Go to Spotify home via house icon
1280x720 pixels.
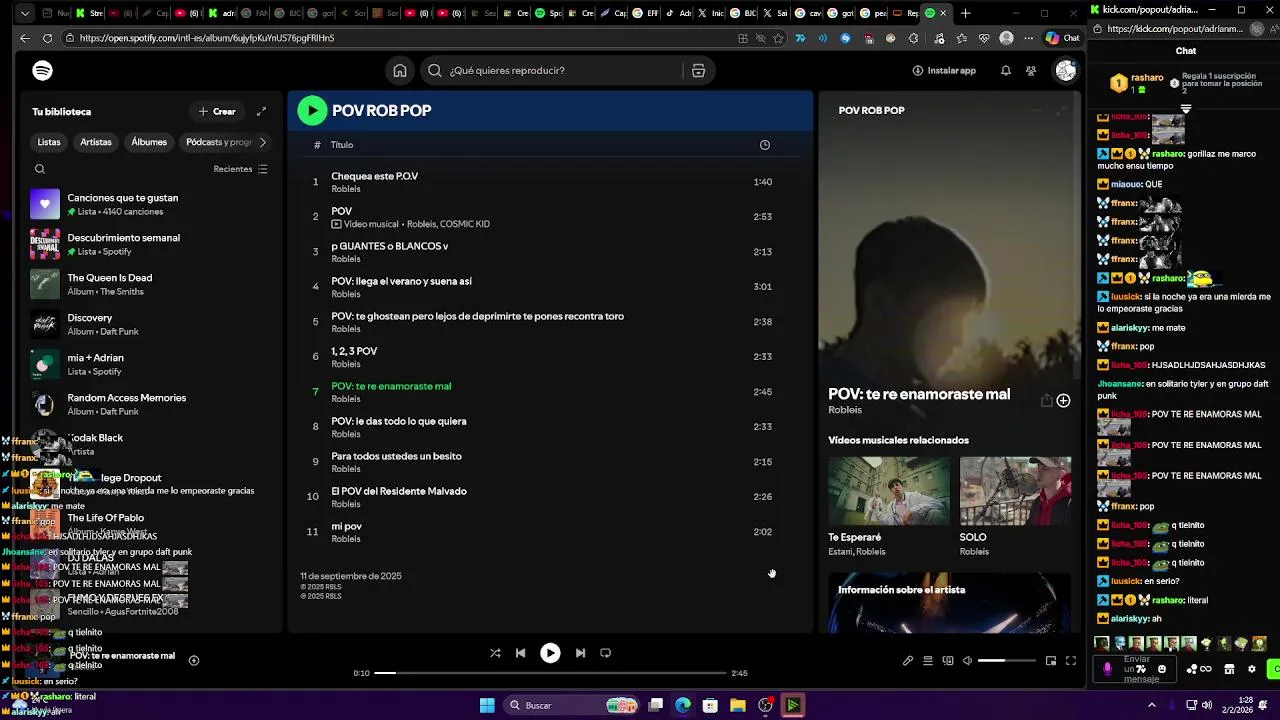400,71
